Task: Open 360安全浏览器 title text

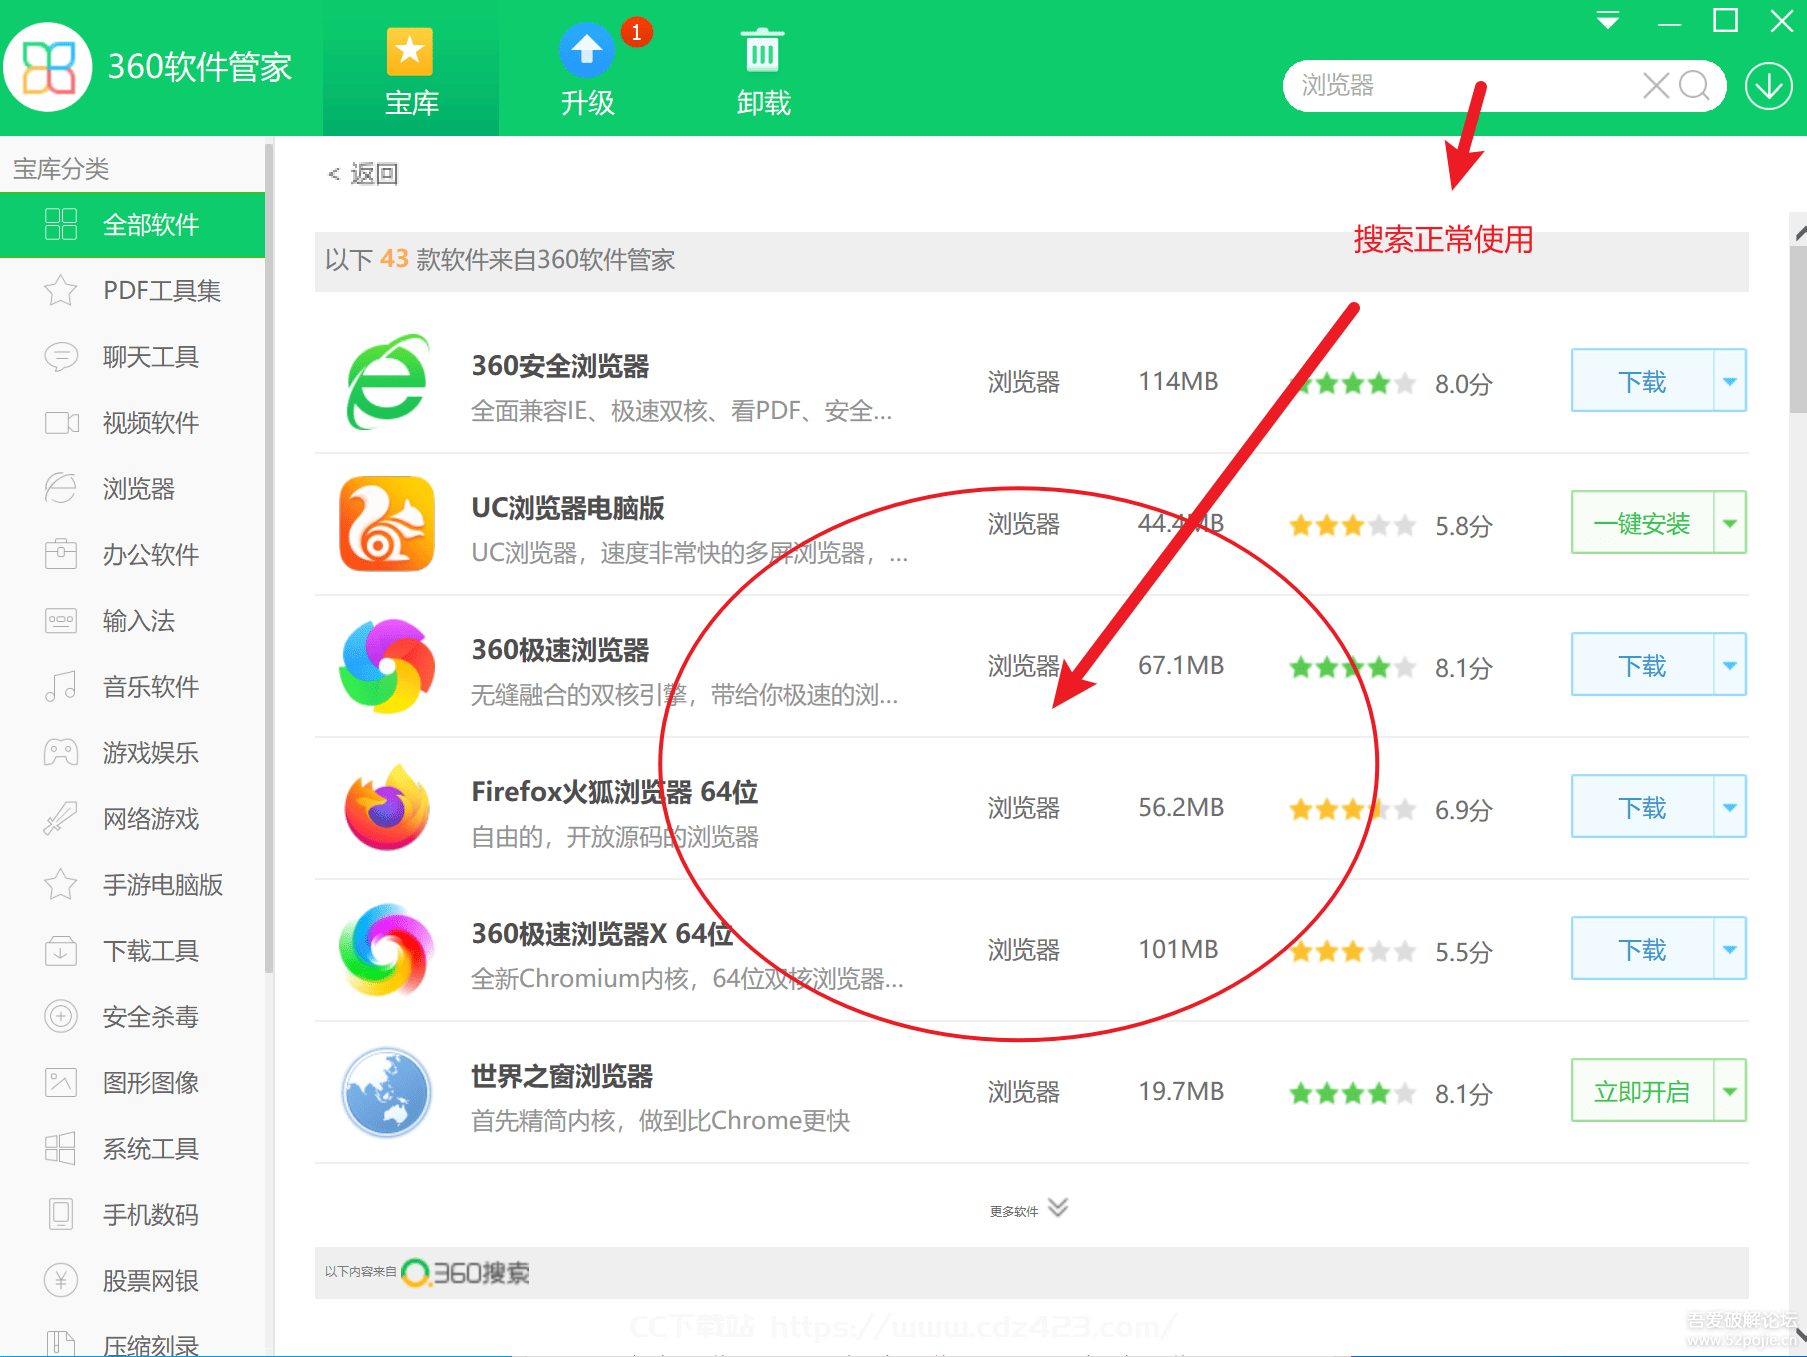Action: [x=560, y=366]
